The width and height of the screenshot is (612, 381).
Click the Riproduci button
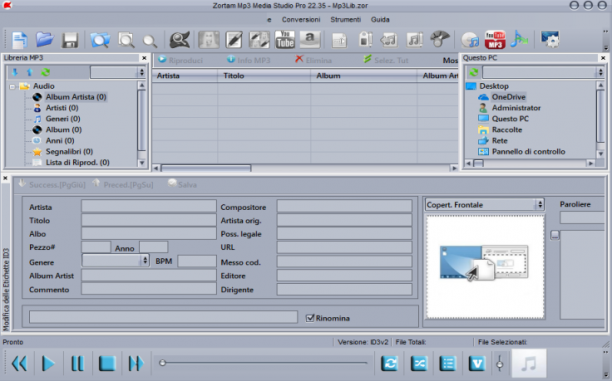pyautogui.click(x=180, y=60)
